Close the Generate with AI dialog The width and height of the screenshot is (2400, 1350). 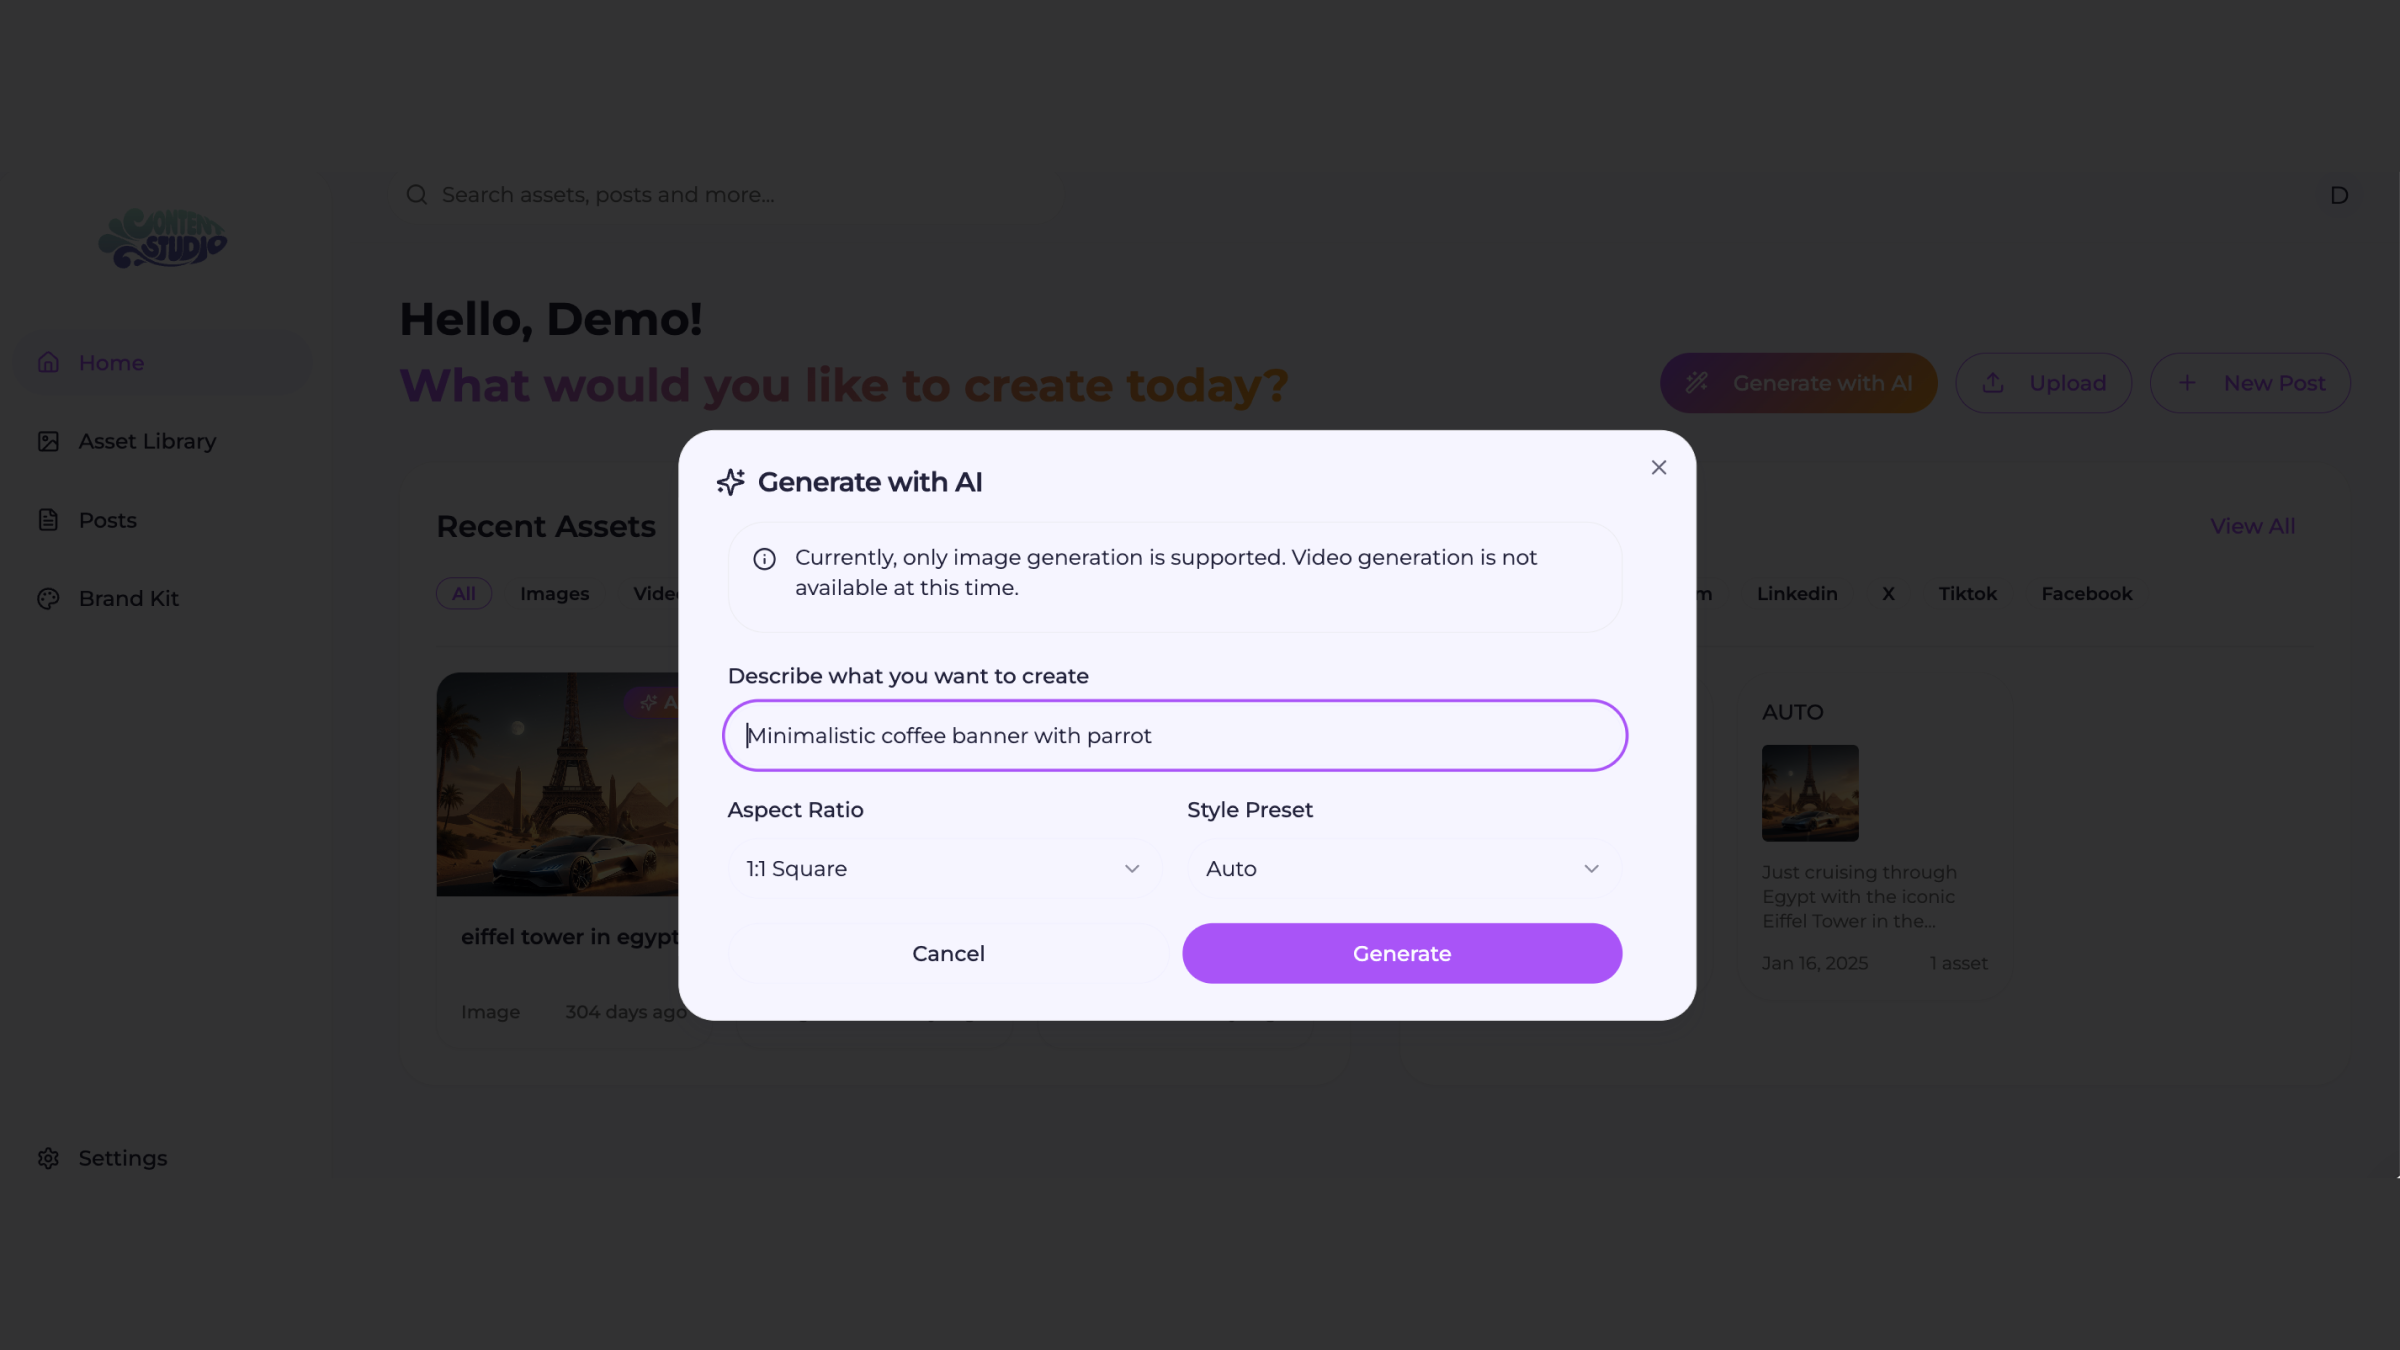[x=1658, y=468]
